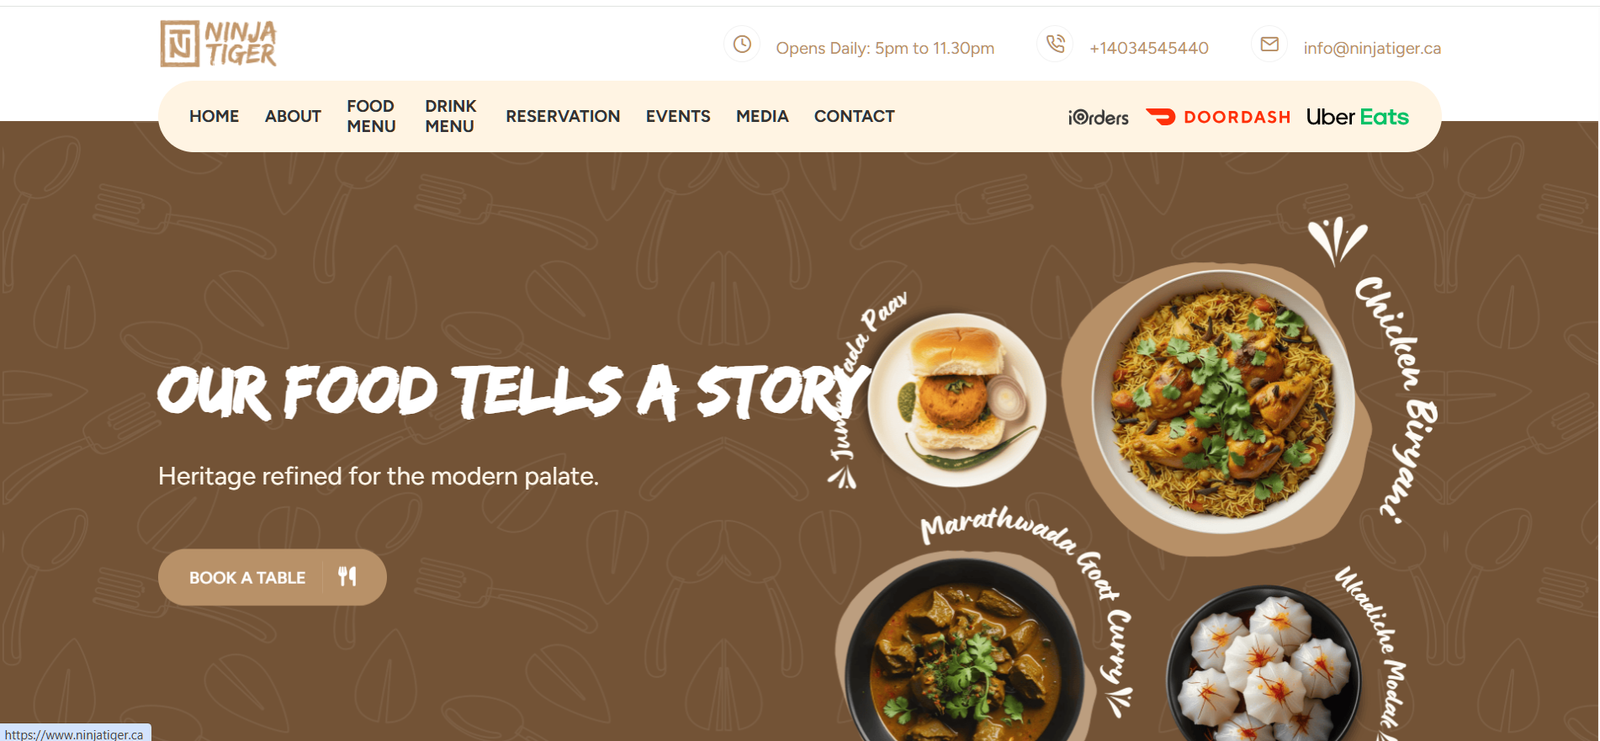Click the fork and knife icon
1600x741 pixels.
pyautogui.click(x=347, y=577)
